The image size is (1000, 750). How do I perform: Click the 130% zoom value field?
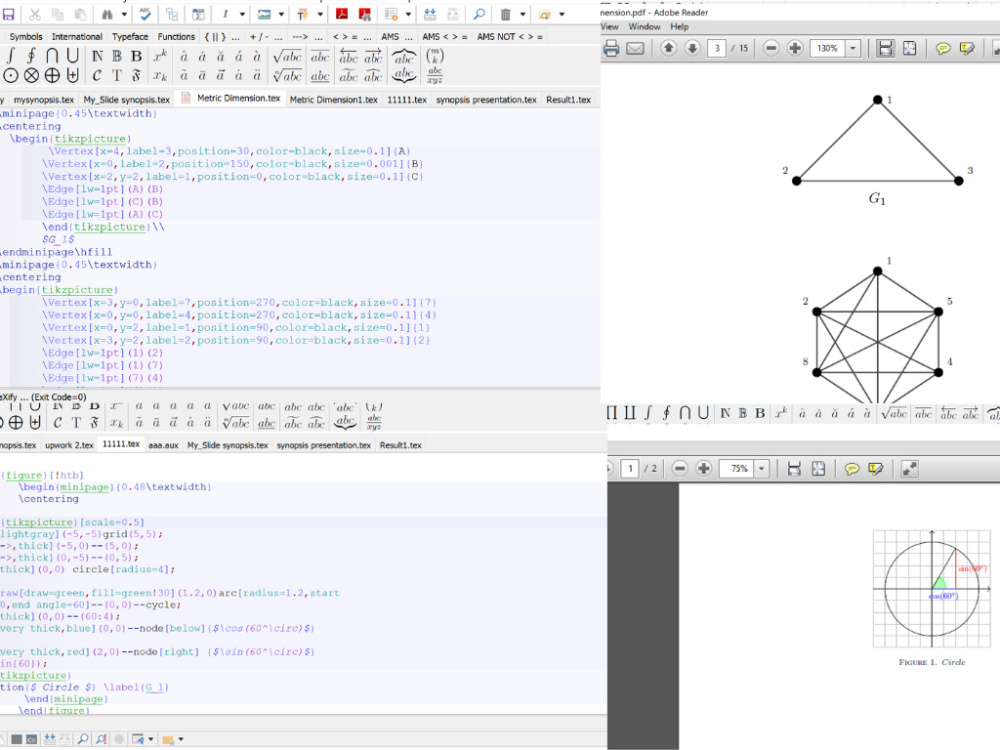point(827,48)
